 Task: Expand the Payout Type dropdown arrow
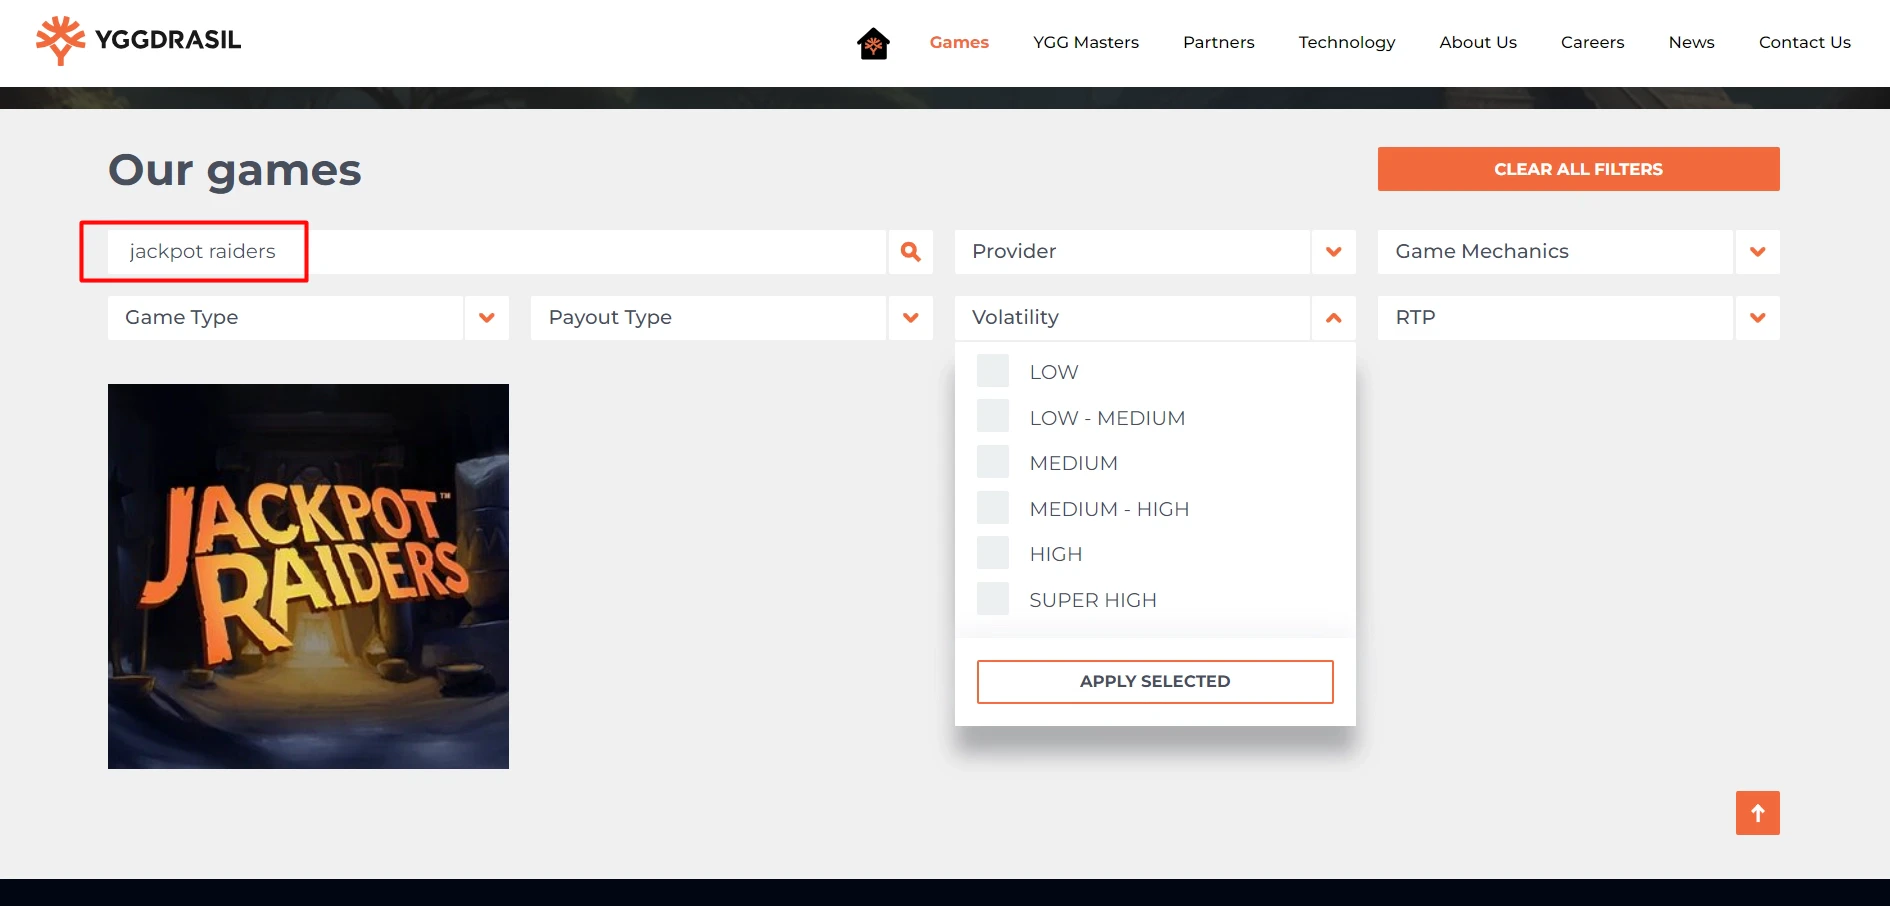pyautogui.click(x=910, y=318)
